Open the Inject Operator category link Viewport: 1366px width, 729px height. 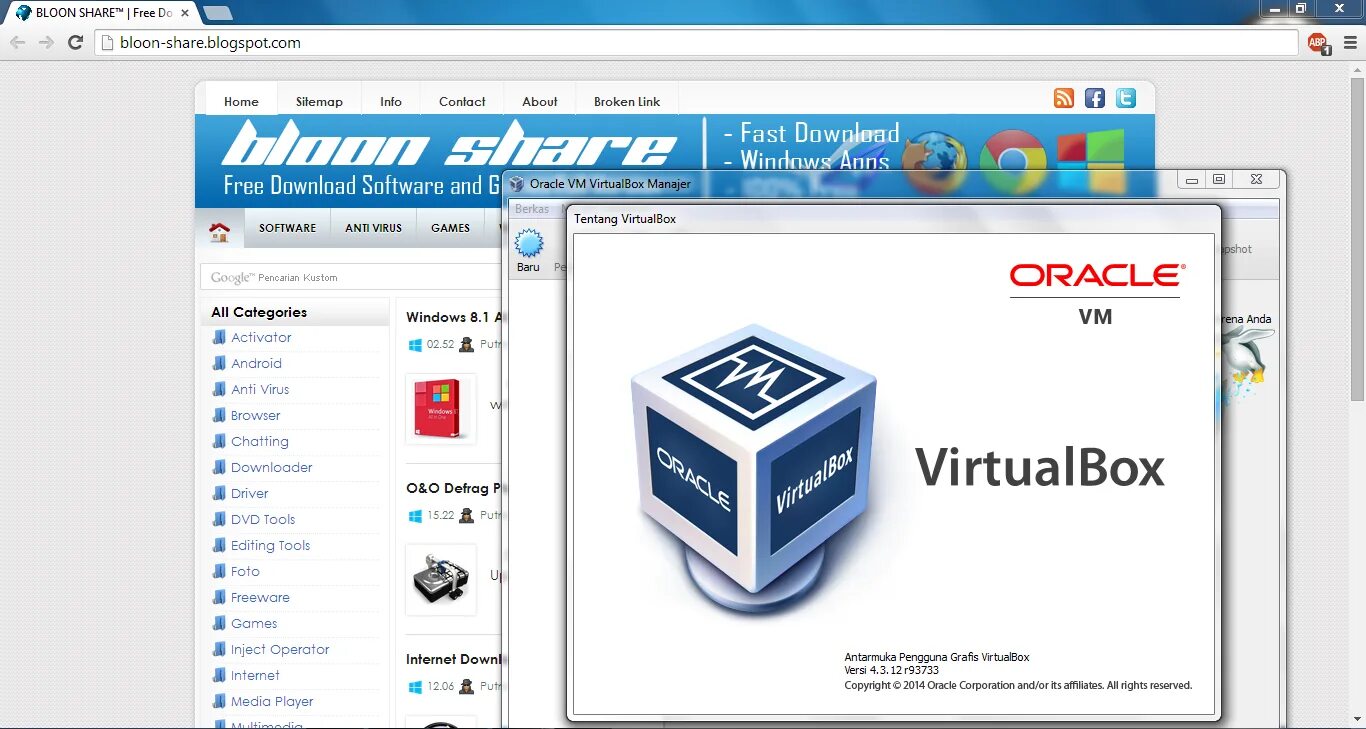(280, 649)
